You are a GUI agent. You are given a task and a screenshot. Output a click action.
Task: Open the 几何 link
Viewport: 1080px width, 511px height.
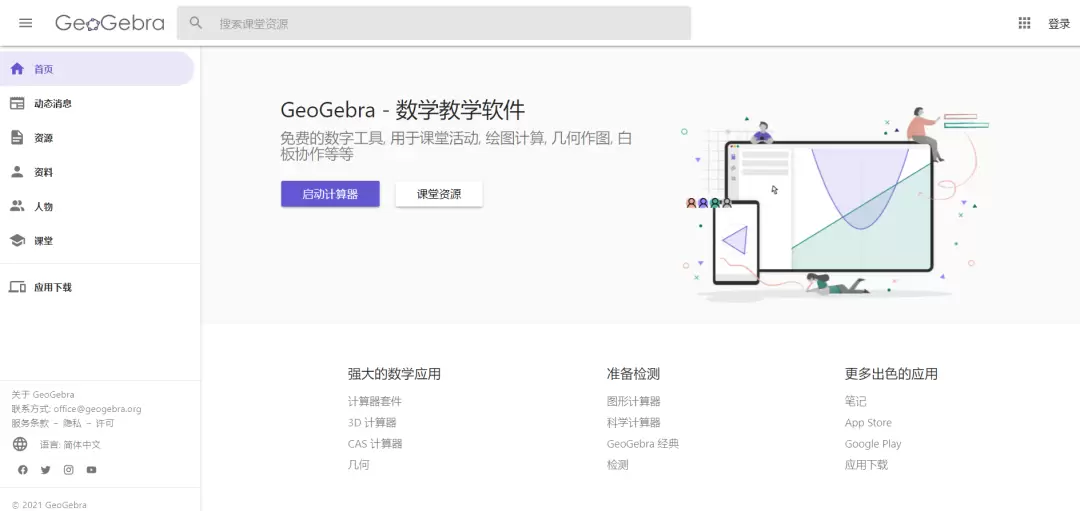click(x=358, y=465)
